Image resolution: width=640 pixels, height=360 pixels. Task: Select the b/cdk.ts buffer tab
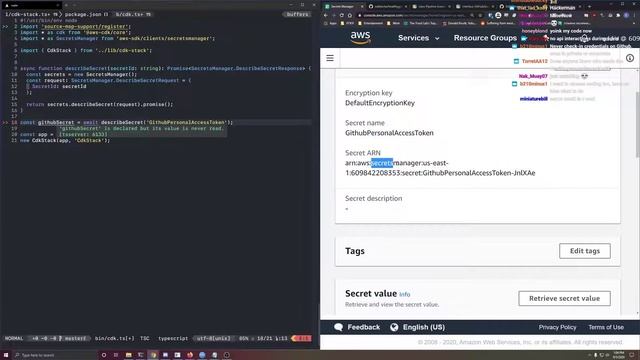pyautogui.click(x=132, y=14)
